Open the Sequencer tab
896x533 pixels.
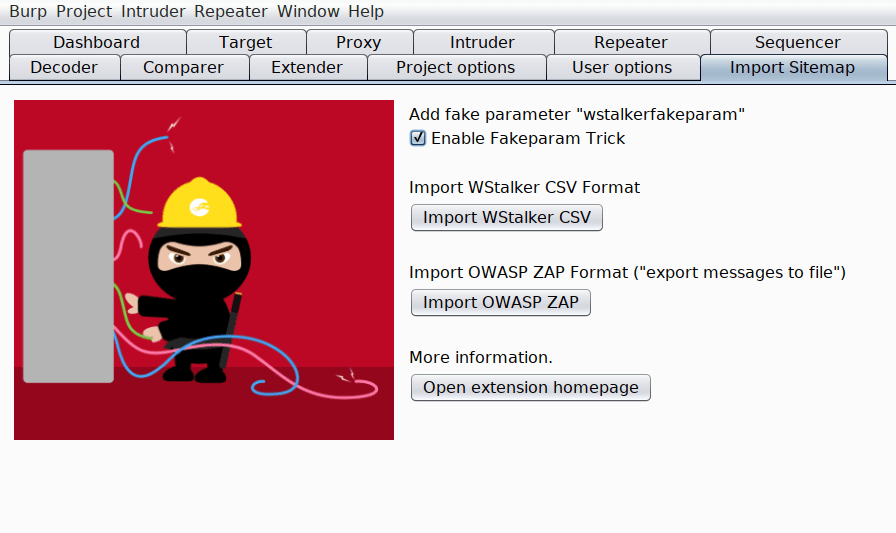[x=797, y=42]
